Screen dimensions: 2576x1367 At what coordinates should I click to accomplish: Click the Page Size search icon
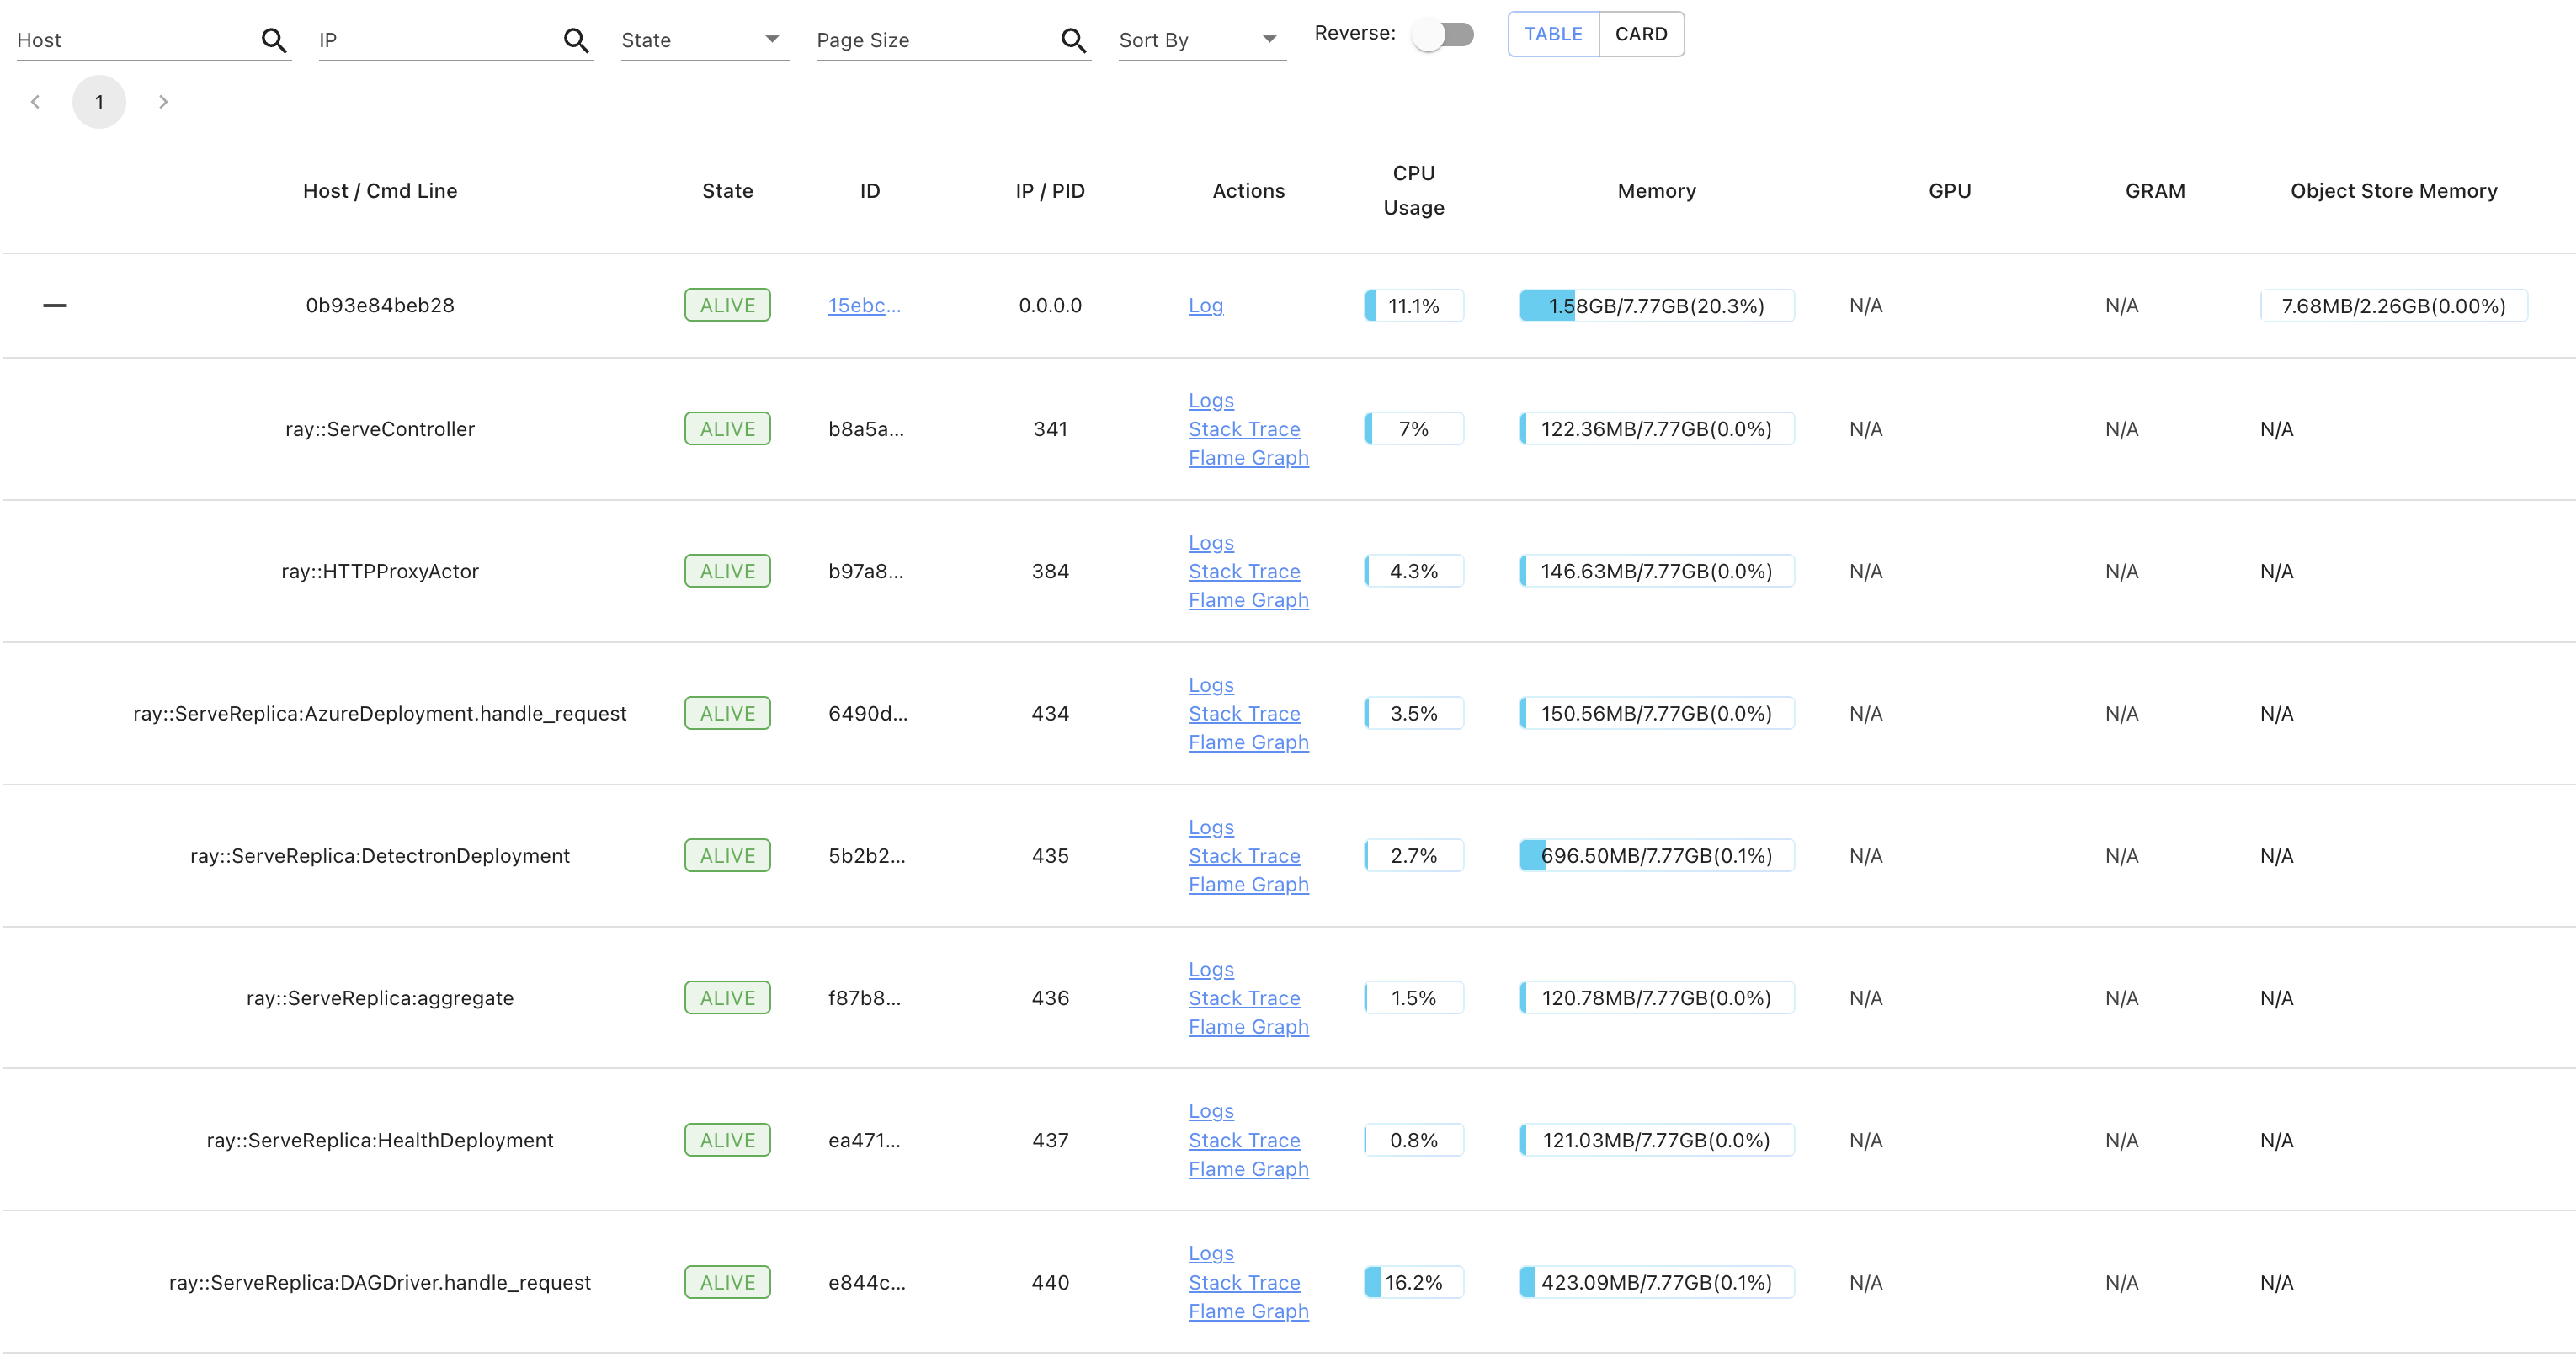click(x=1072, y=40)
